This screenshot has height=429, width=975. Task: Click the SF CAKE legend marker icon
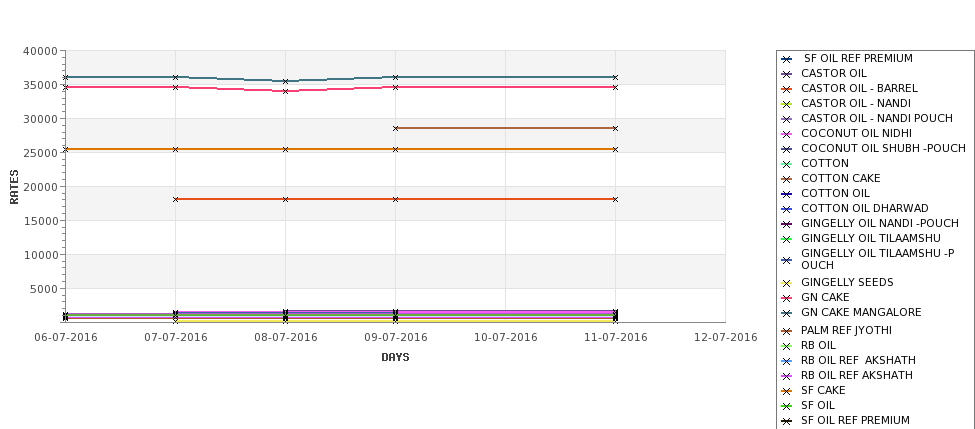[786, 392]
